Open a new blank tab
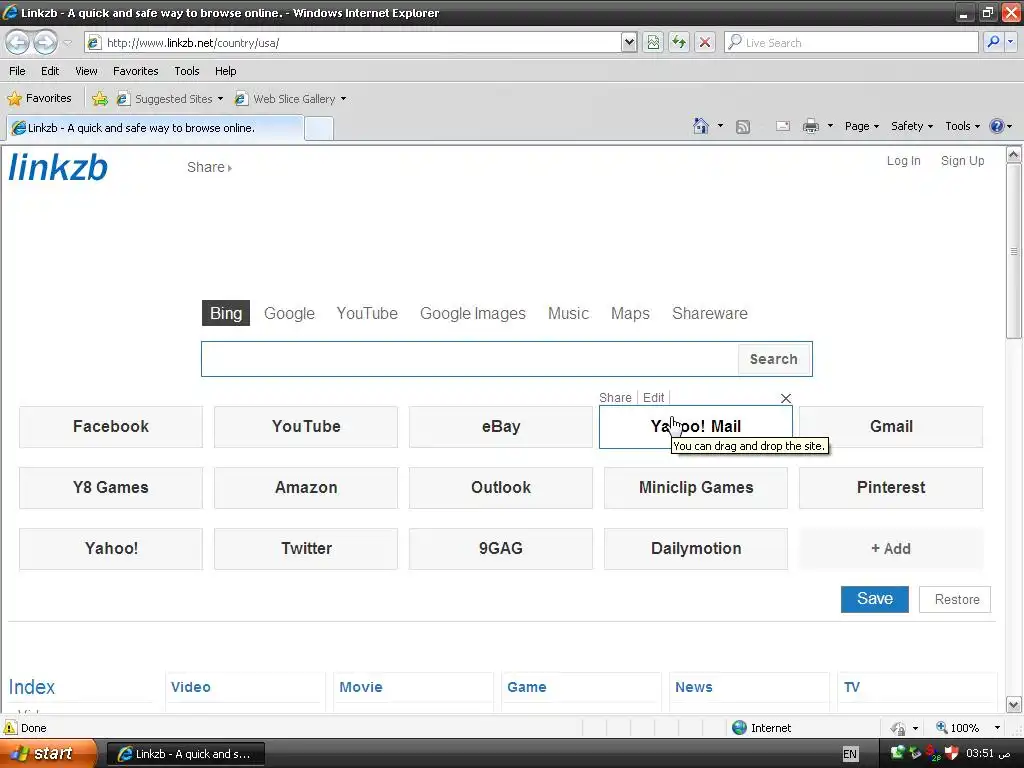 pos(319,128)
